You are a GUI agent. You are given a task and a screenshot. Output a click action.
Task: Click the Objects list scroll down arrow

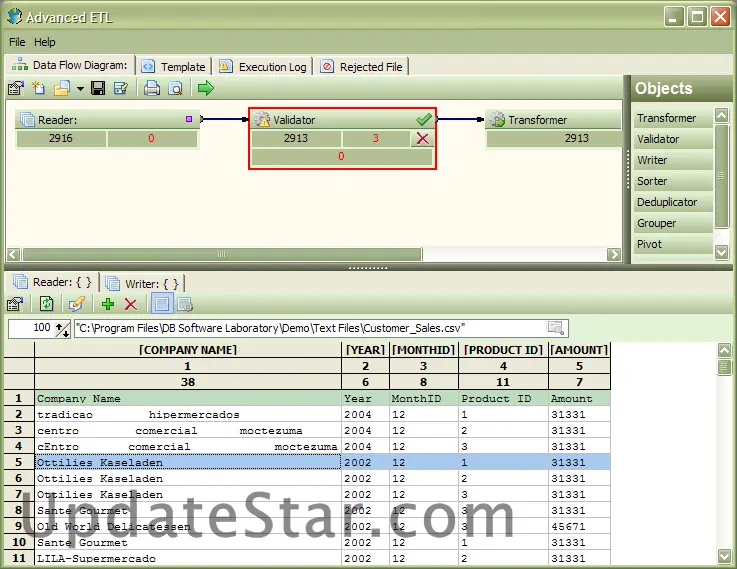(x=721, y=252)
